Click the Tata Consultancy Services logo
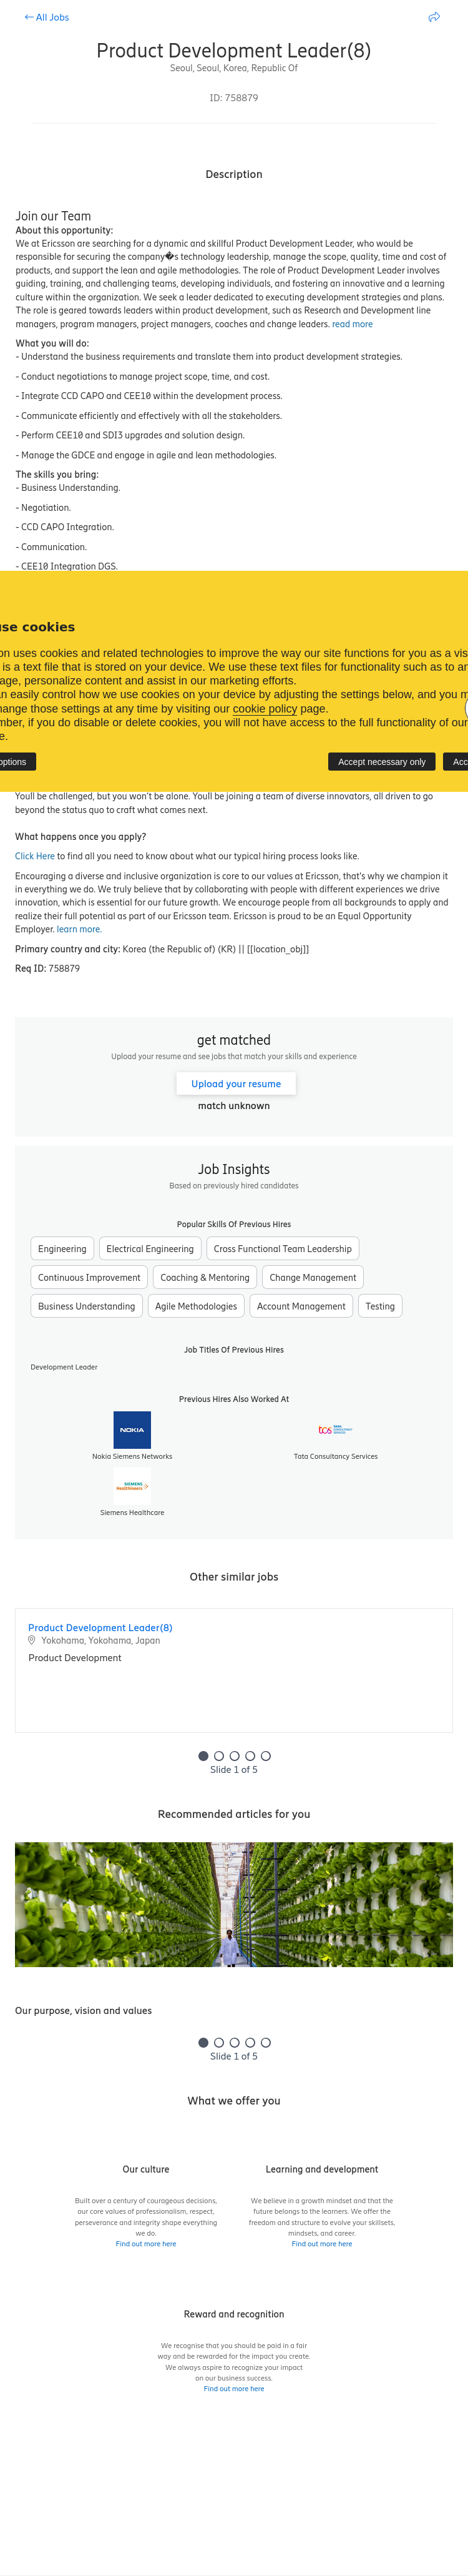 335,1429
